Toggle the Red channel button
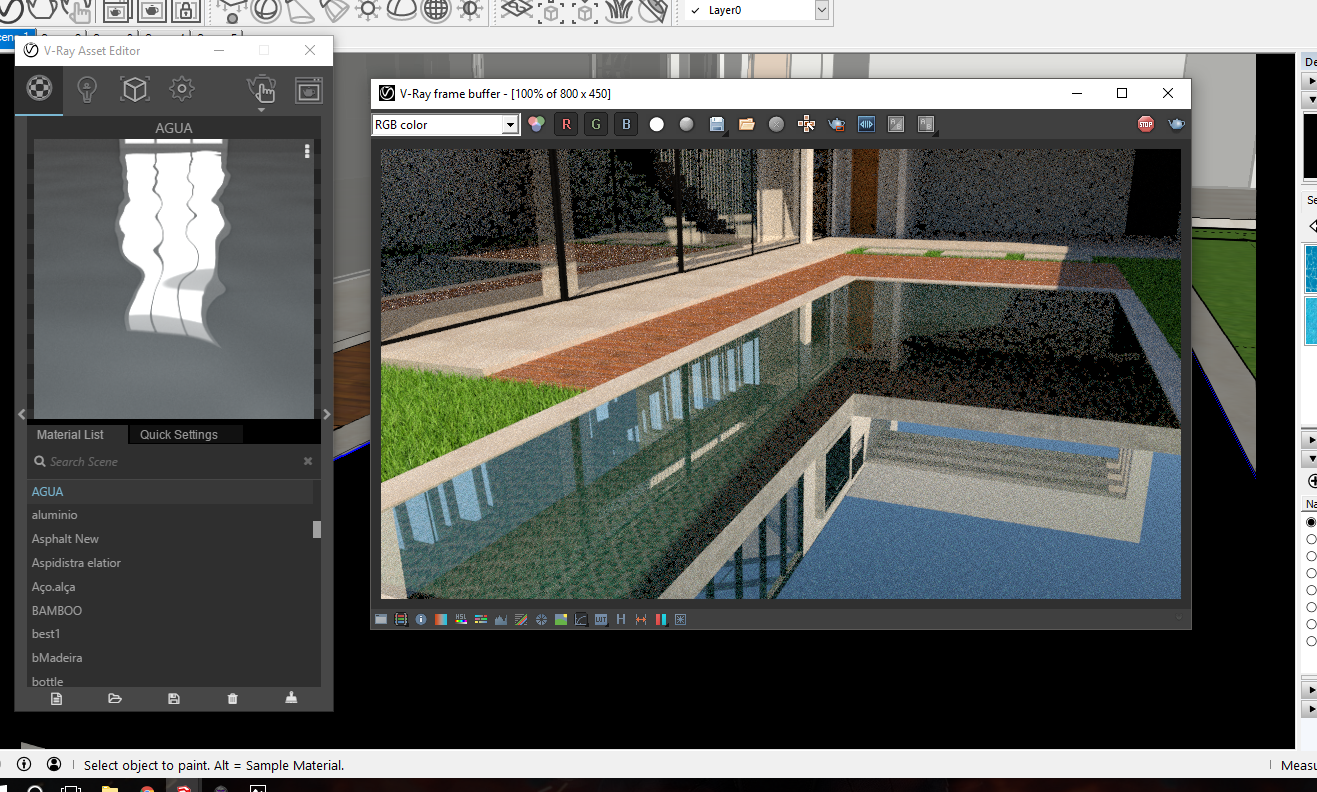Screen dimensions: 1317x792 (x=567, y=124)
